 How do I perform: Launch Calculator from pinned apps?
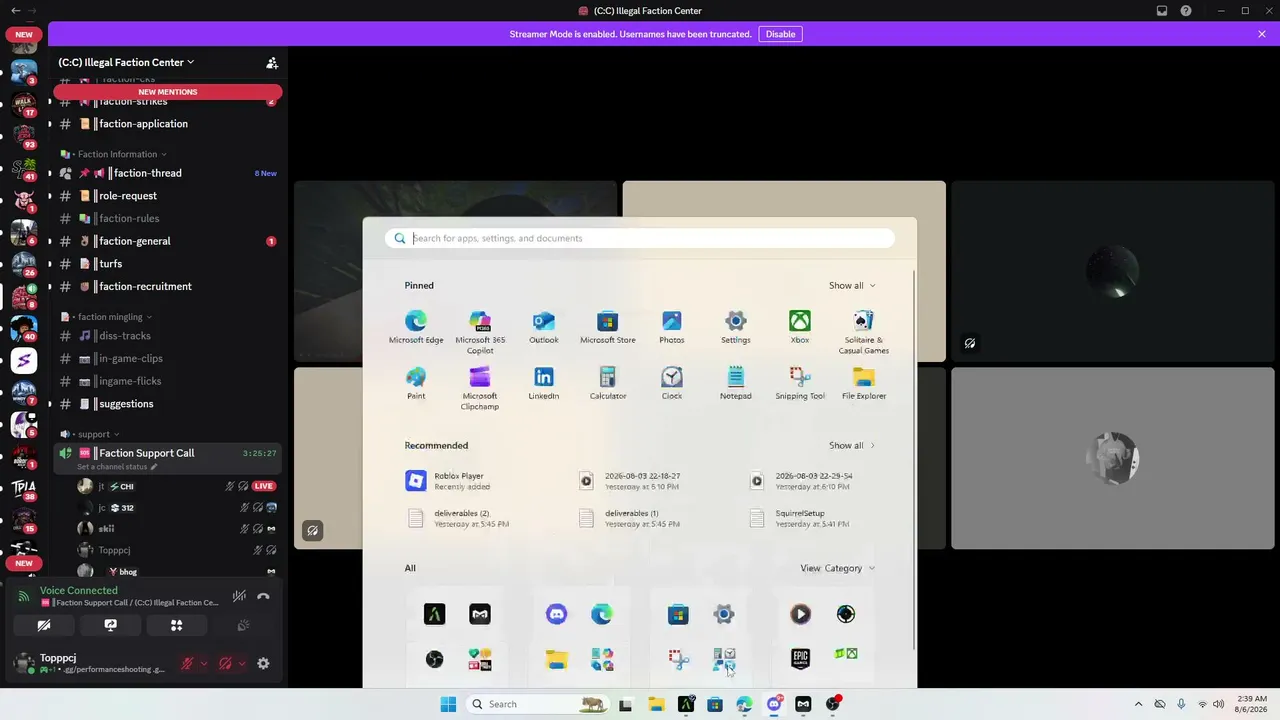pos(608,383)
